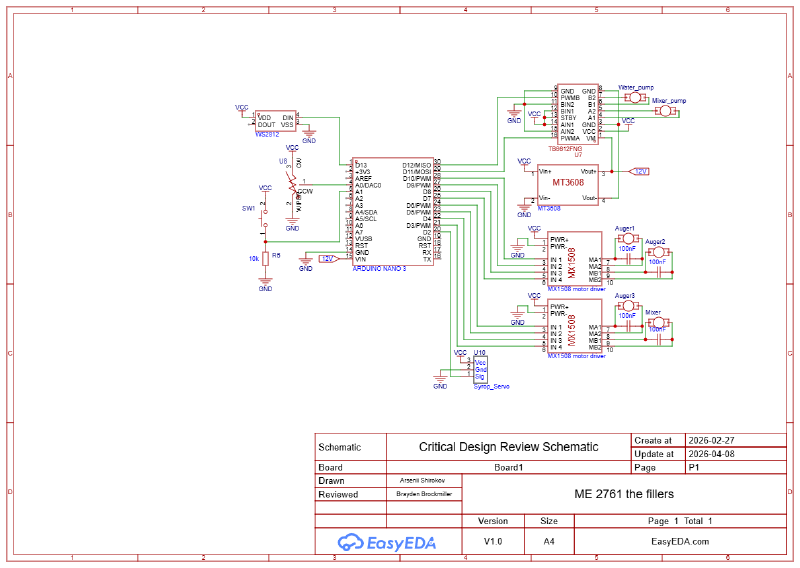Click the VCC flag above switch SW1
This screenshot has height=568, width=800.
click(x=265, y=189)
